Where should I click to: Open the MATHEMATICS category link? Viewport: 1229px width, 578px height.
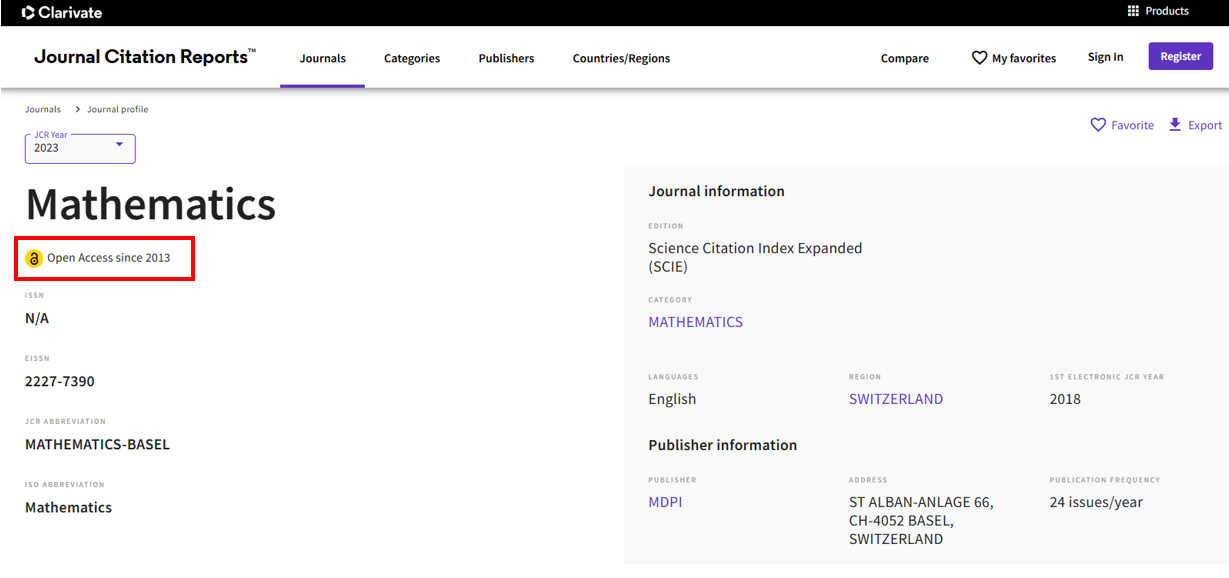[695, 322]
